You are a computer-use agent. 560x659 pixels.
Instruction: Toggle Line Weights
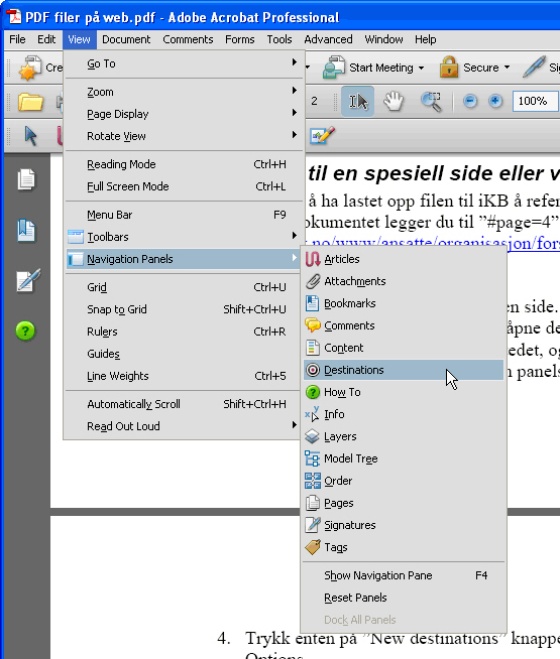(184, 376)
